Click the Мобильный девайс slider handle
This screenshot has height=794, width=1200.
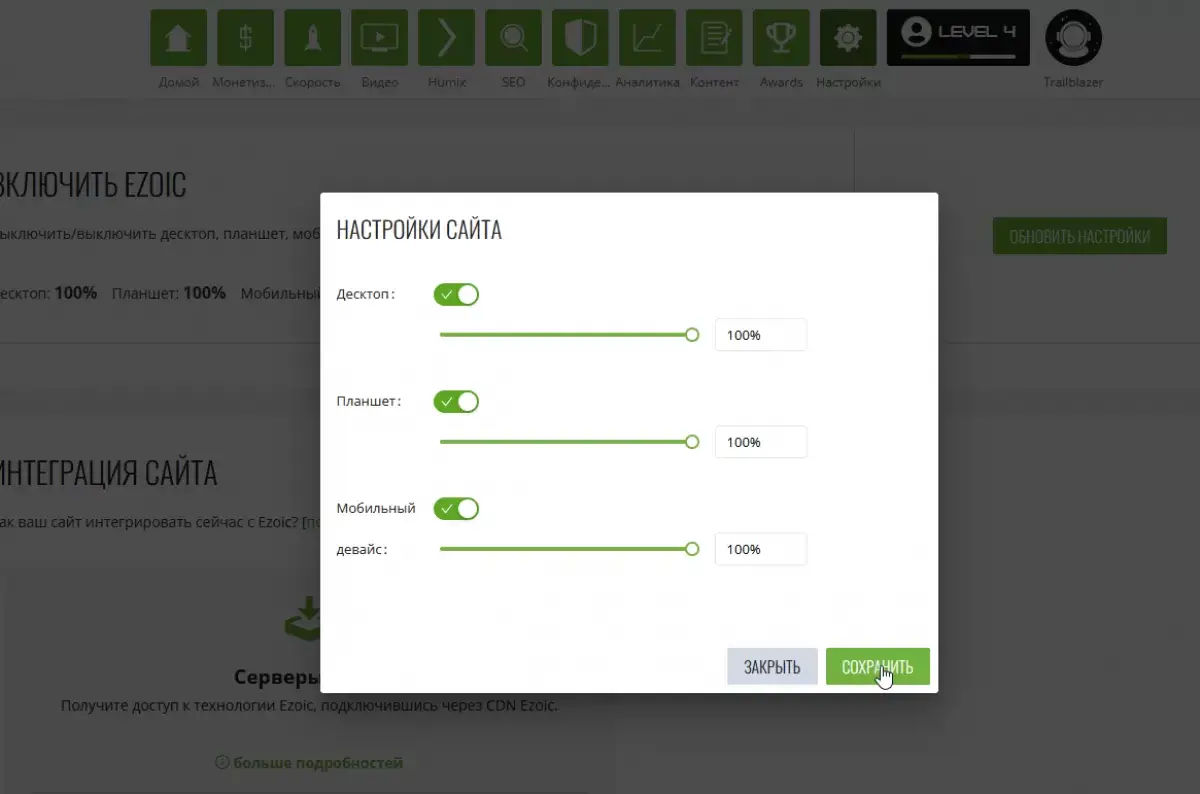point(692,549)
